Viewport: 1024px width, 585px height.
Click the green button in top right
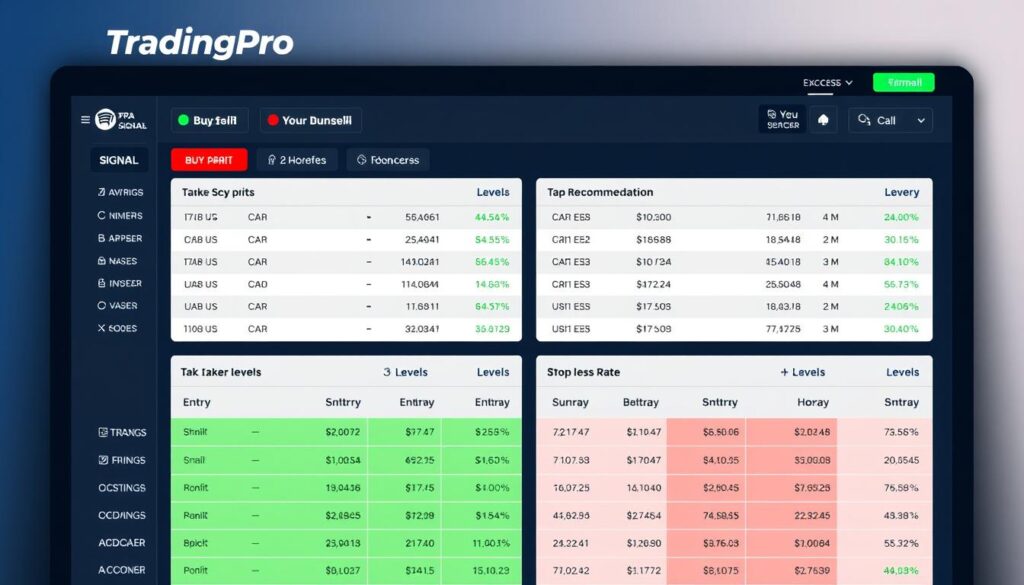point(903,83)
